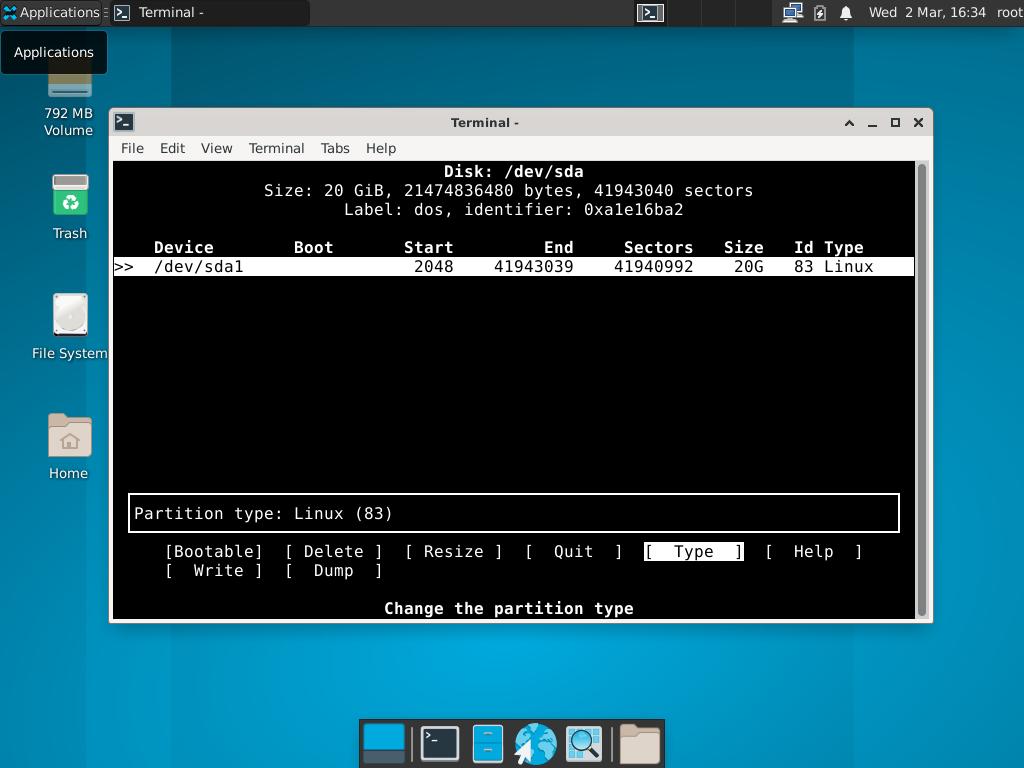Launch the Web Browser globe icon in dock
This screenshot has width=1024, height=768.
(x=535, y=743)
